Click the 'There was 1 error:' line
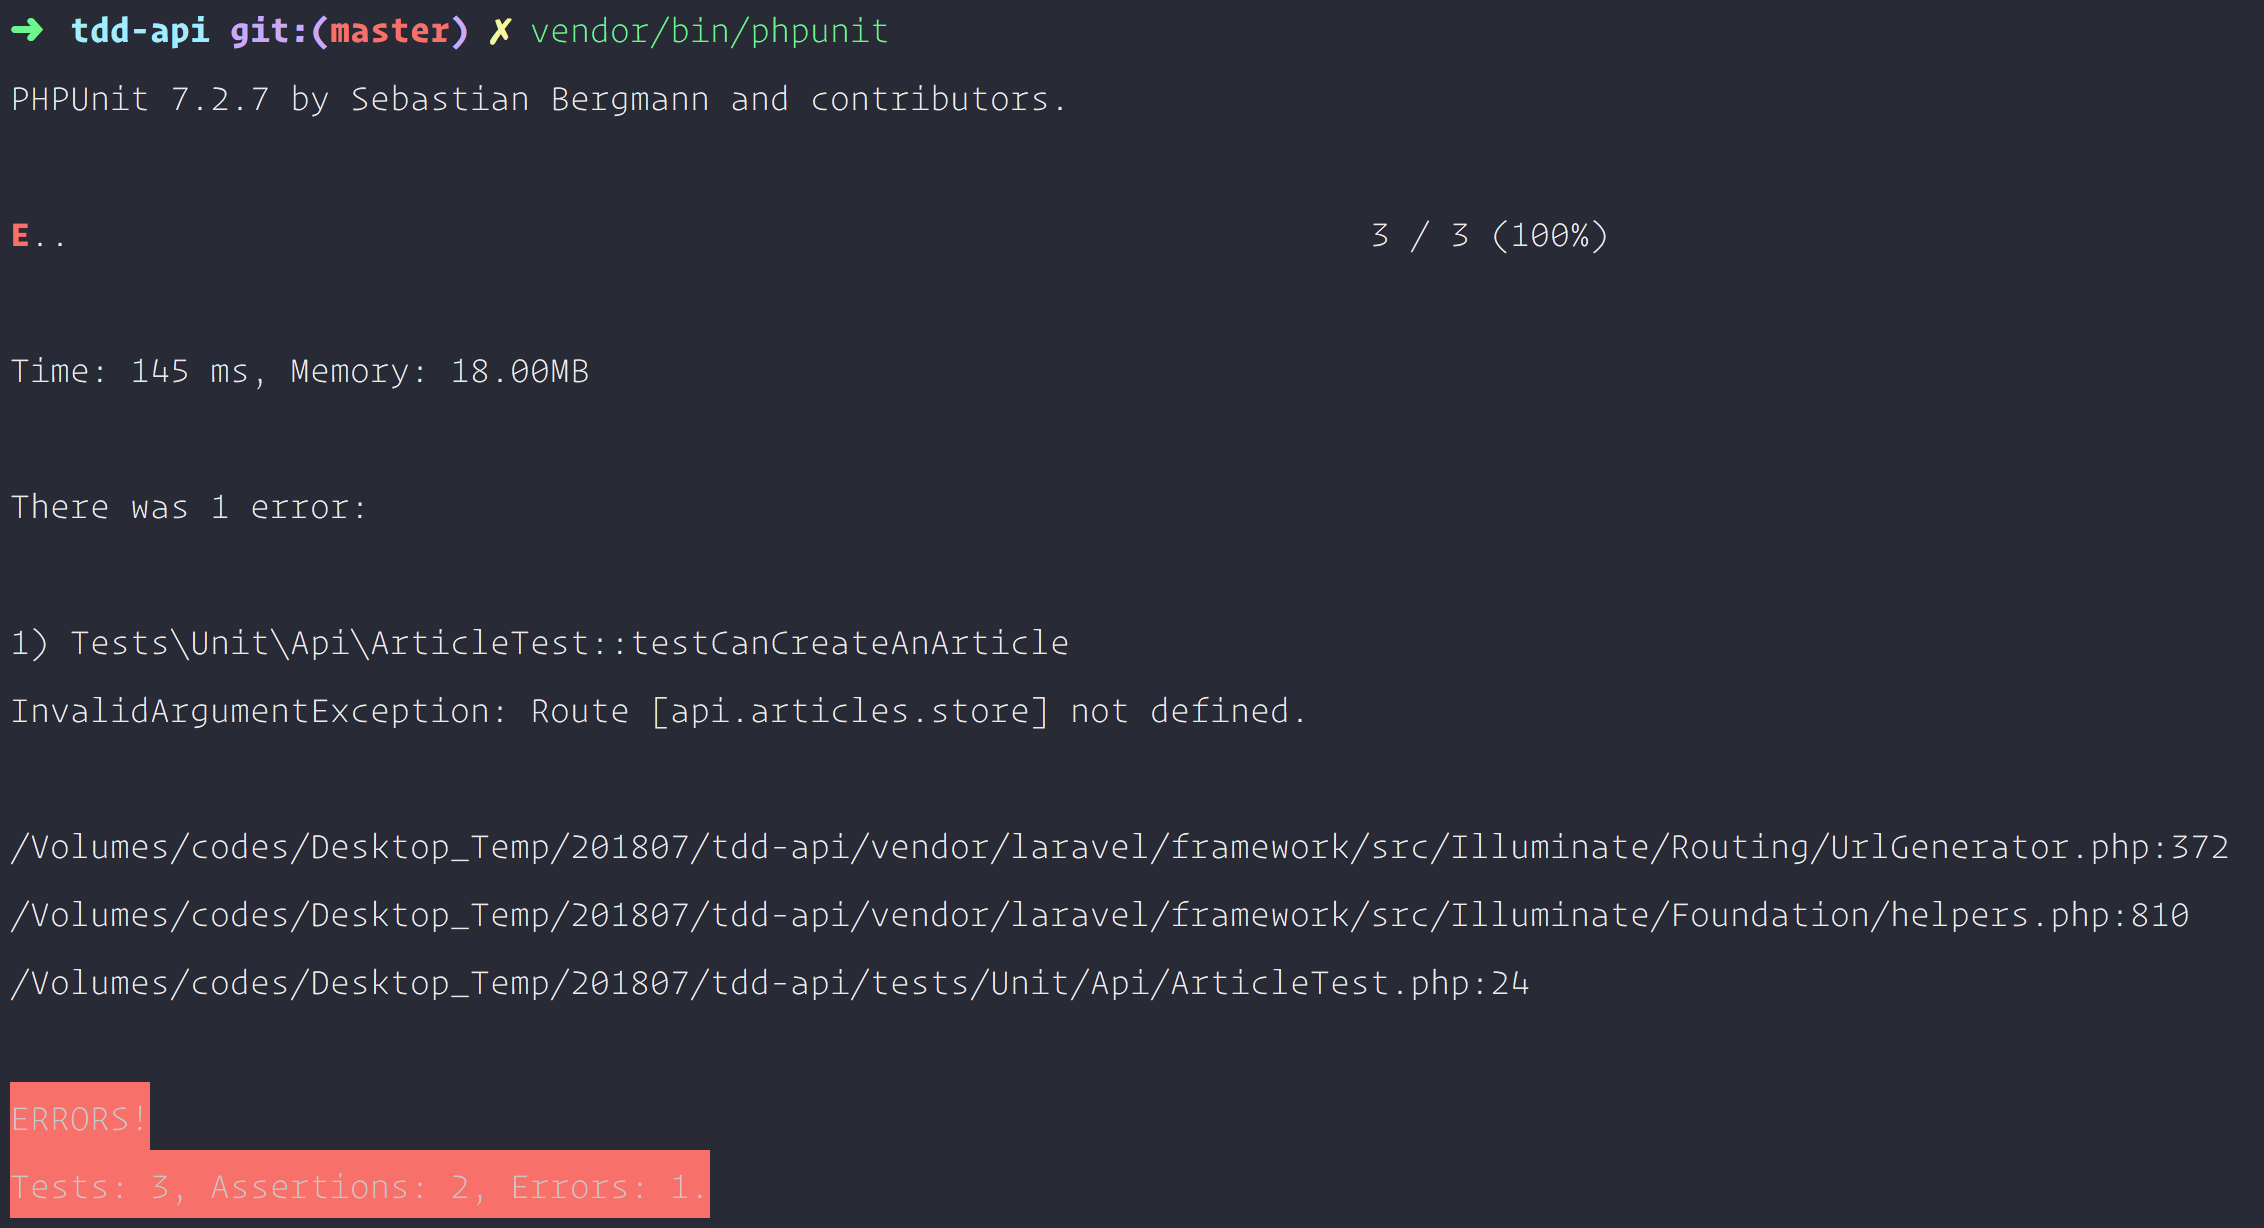 coord(189,508)
